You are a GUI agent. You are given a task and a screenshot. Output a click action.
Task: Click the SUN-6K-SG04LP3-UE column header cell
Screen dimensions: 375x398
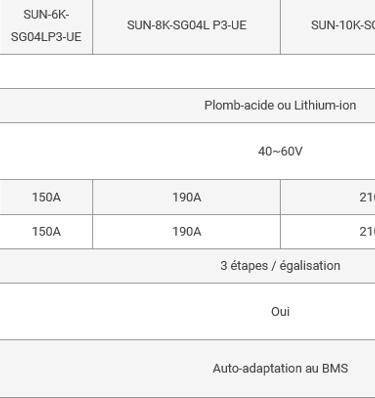(x=46, y=26)
